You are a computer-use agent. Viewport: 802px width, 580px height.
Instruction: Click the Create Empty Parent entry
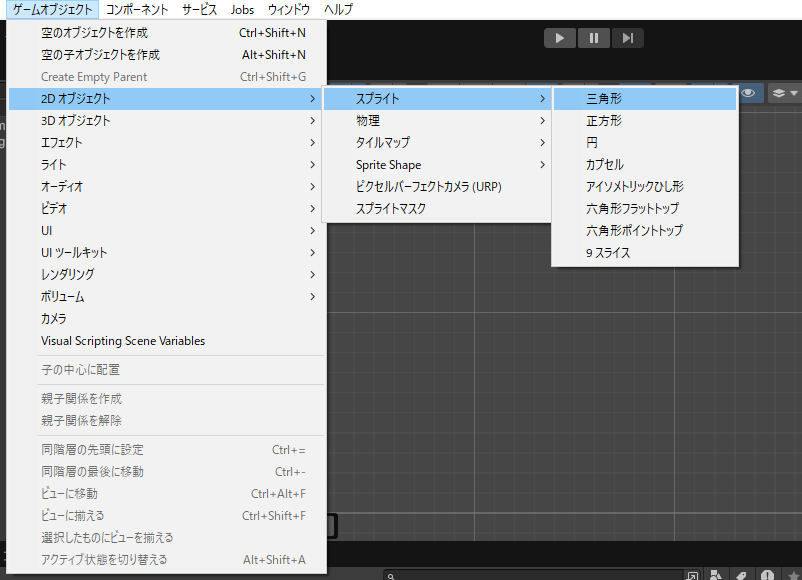(x=166, y=77)
